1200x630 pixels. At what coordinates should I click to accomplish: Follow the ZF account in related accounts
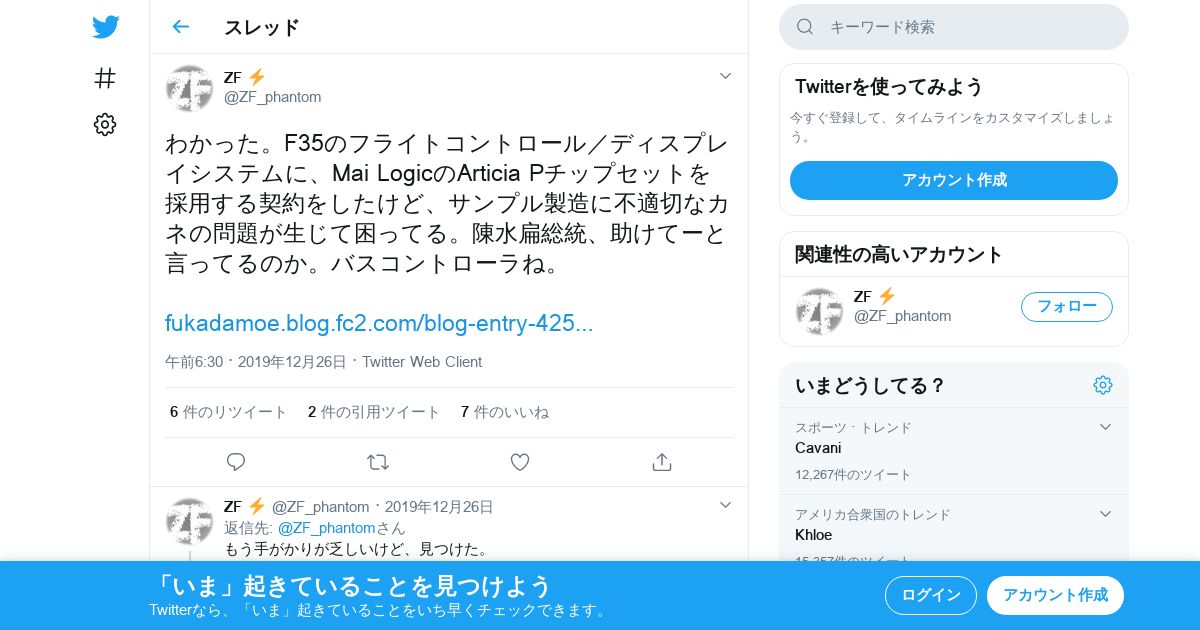coord(1067,307)
